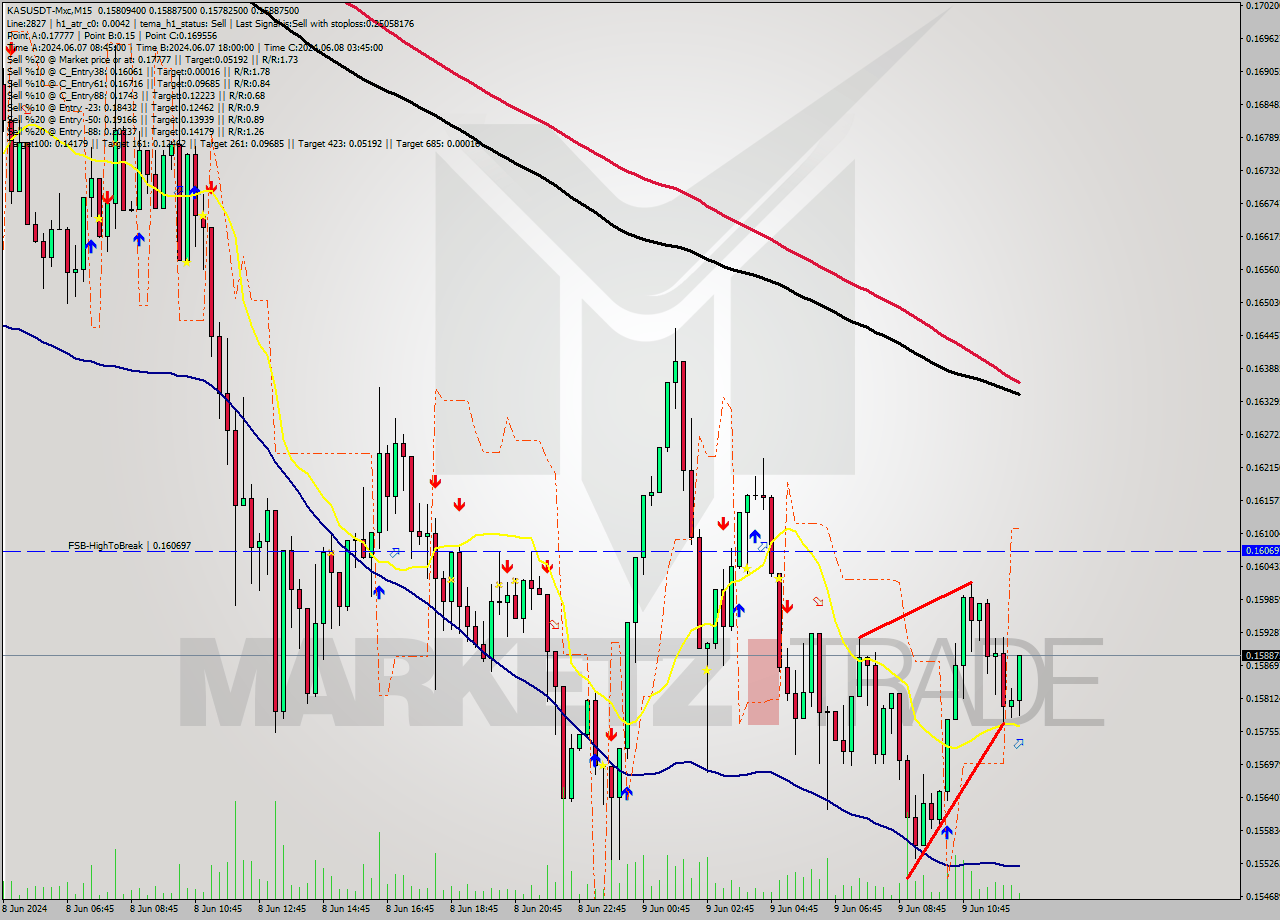Click the 'Sell %20 @ Entry -88' line
Screen dimensions: 1280x920
(x=135, y=131)
